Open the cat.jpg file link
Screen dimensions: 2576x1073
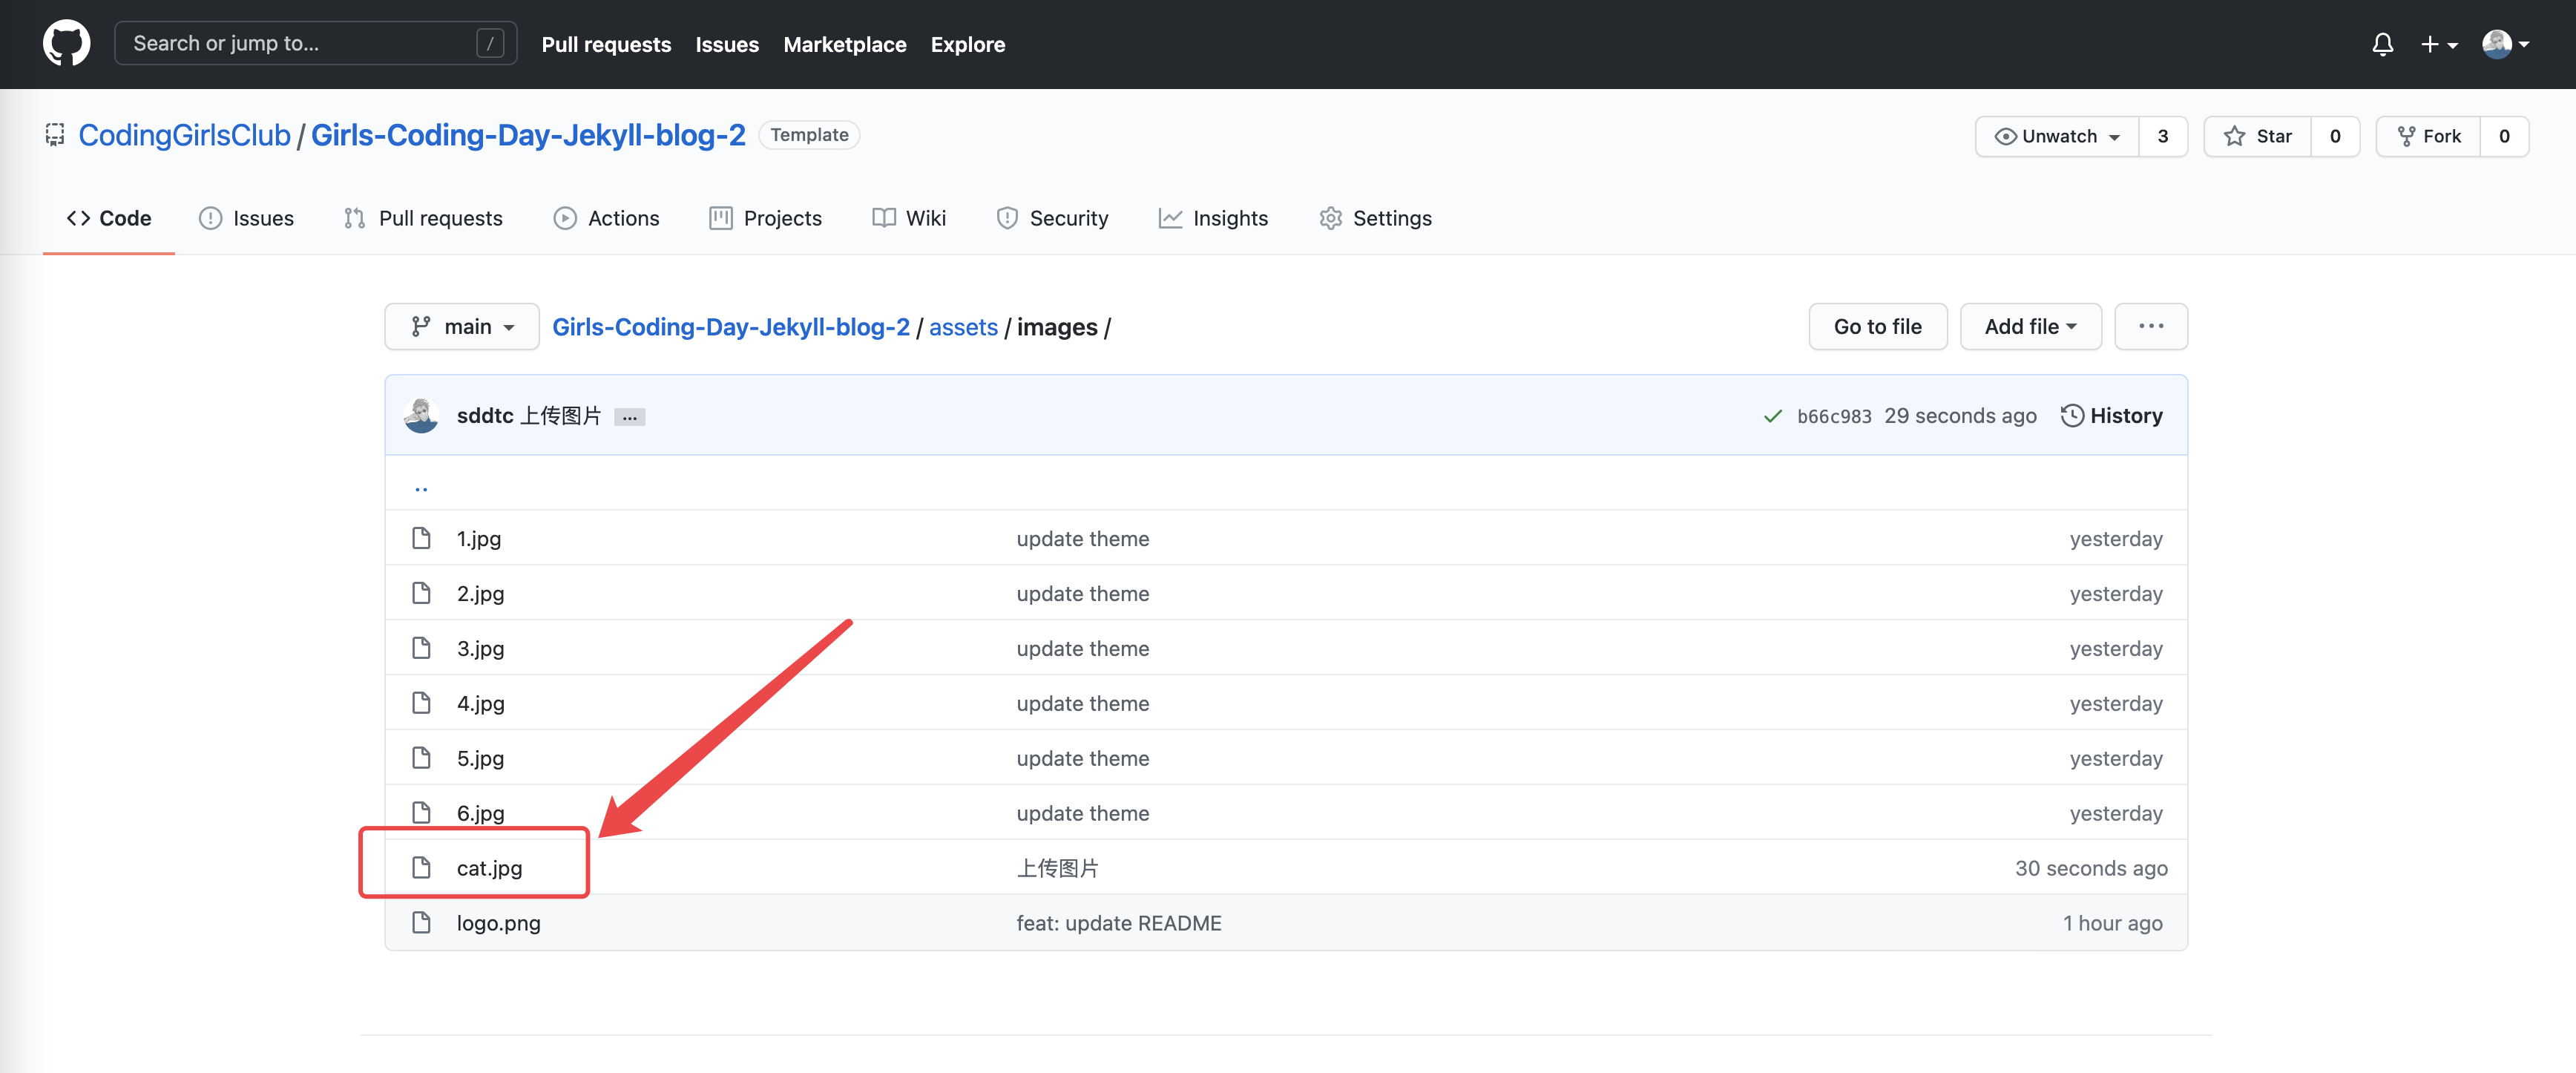coord(489,868)
